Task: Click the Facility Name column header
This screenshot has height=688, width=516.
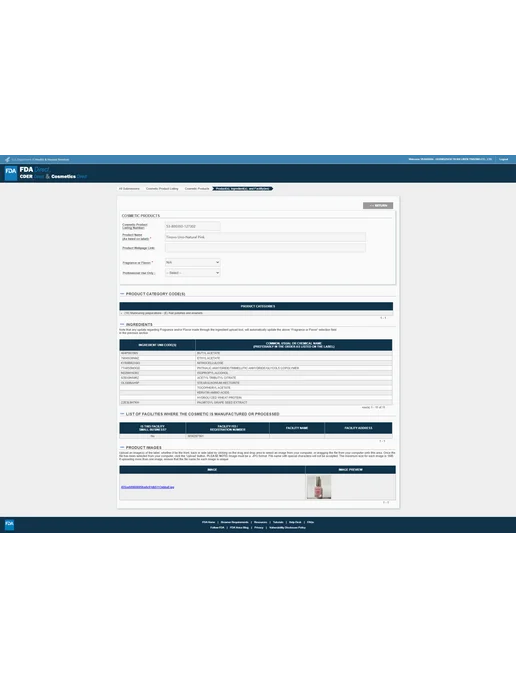Action: (297, 428)
